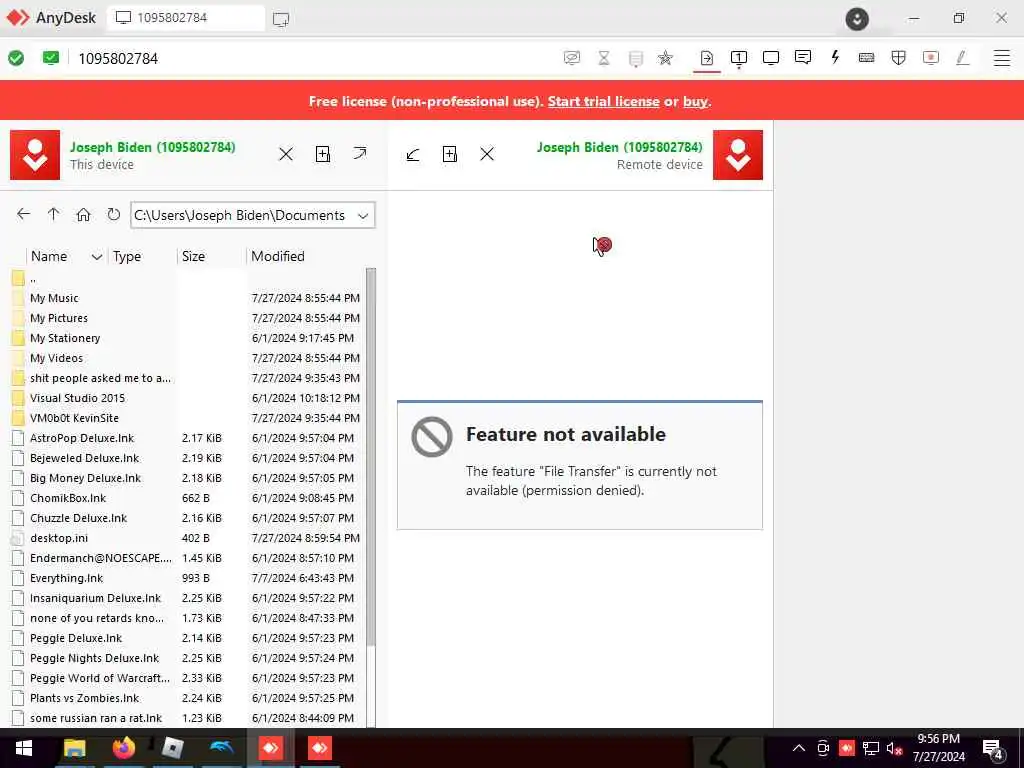The height and width of the screenshot is (768, 1024).
Task: Click the download arrow icon on Remote device
Action: (413, 155)
